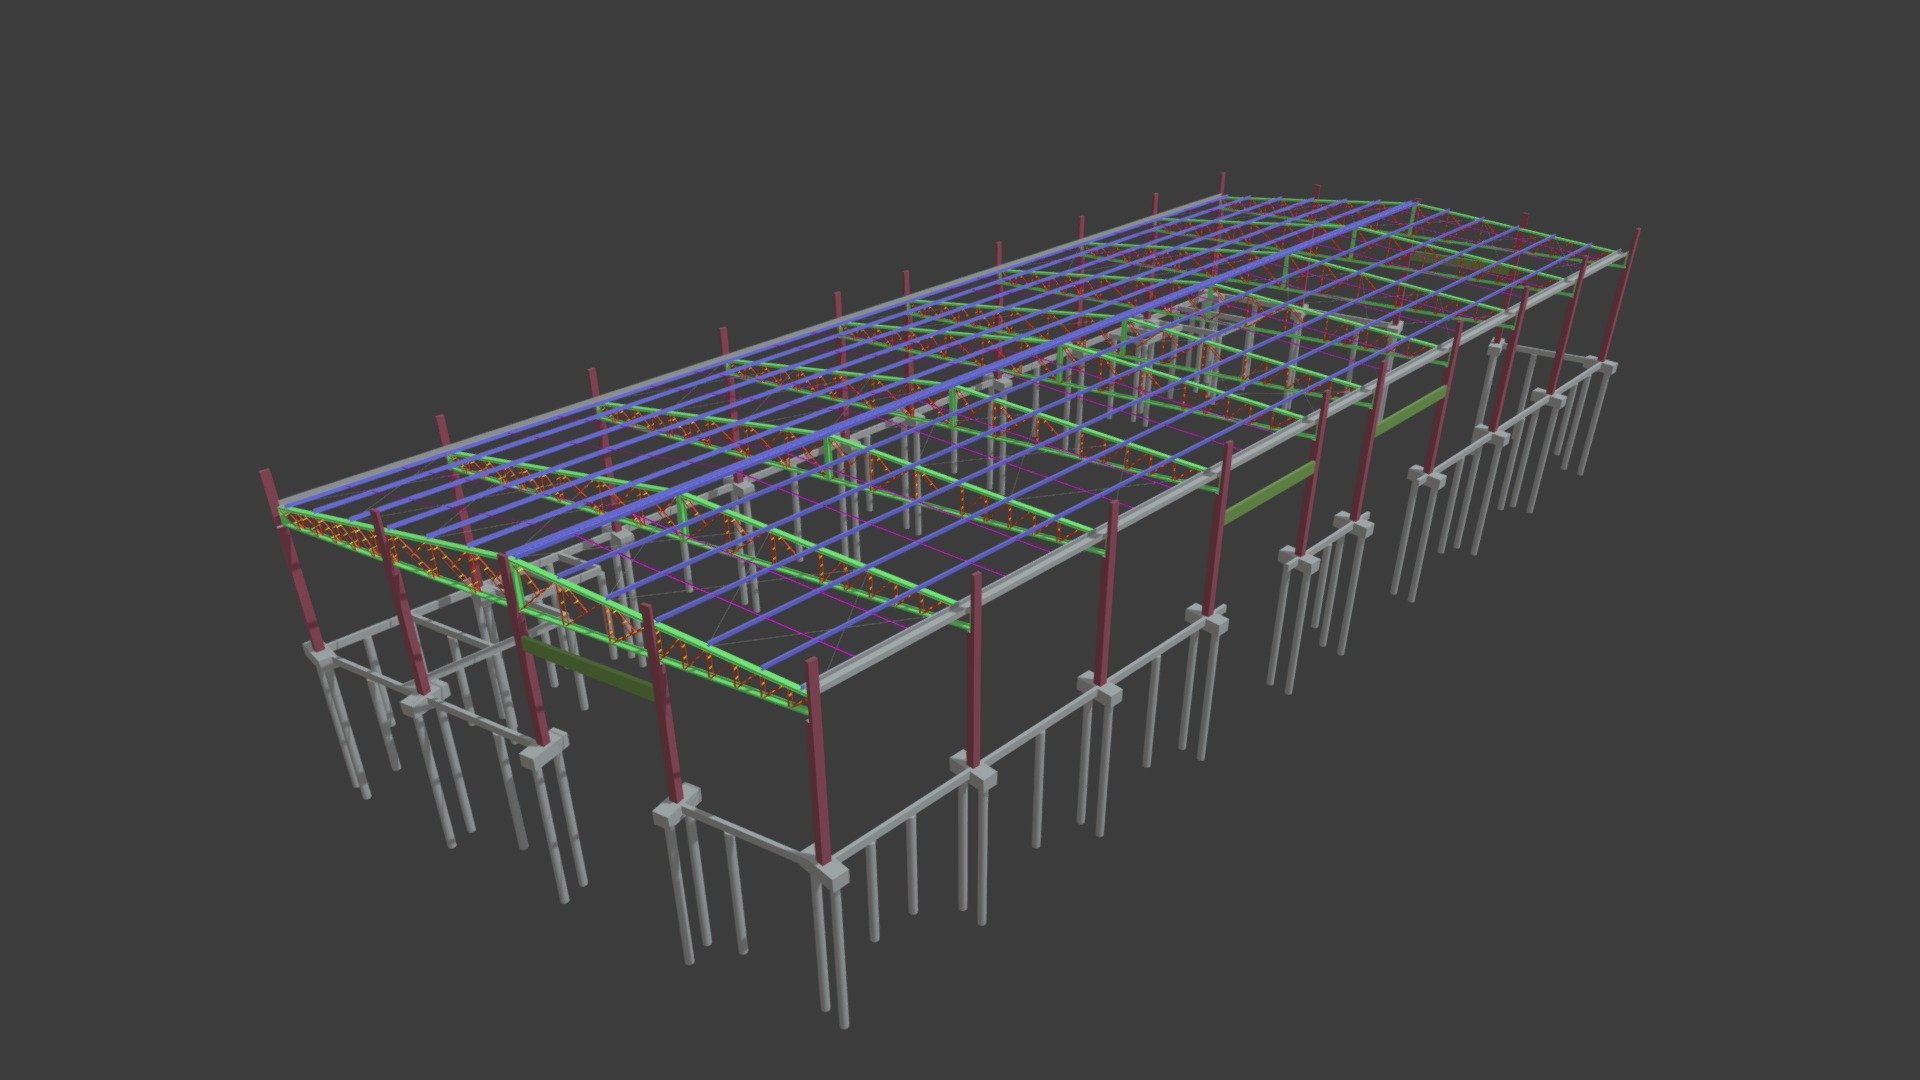The width and height of the screenshot is (1920, 1080).
Task: Click the empty dark background to deselect
Action: pyautogui.click(x=300, y=200)
